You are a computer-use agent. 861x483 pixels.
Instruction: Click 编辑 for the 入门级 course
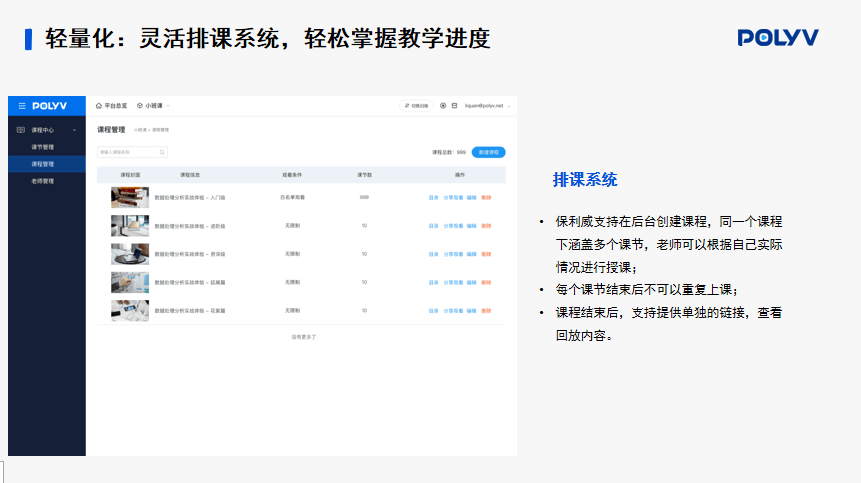[x=472, y=198]
